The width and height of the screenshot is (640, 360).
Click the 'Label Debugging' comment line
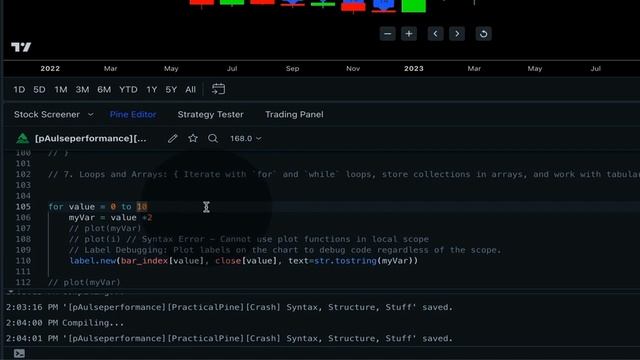coord(284,250)
